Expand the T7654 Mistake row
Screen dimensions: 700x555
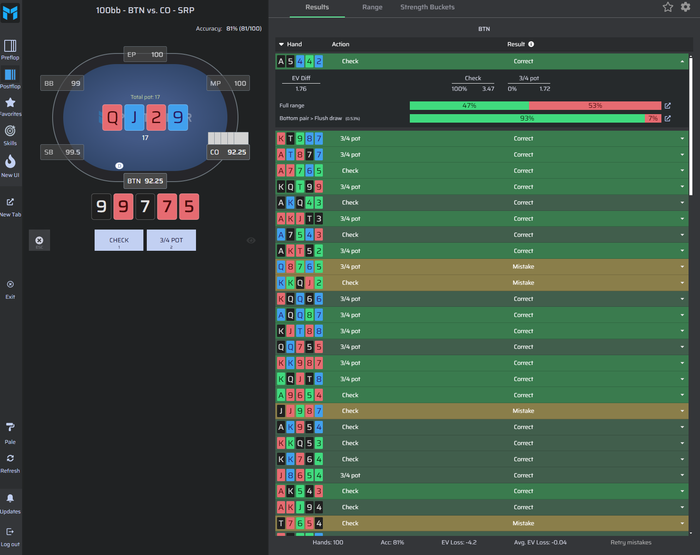coord(482,523)
